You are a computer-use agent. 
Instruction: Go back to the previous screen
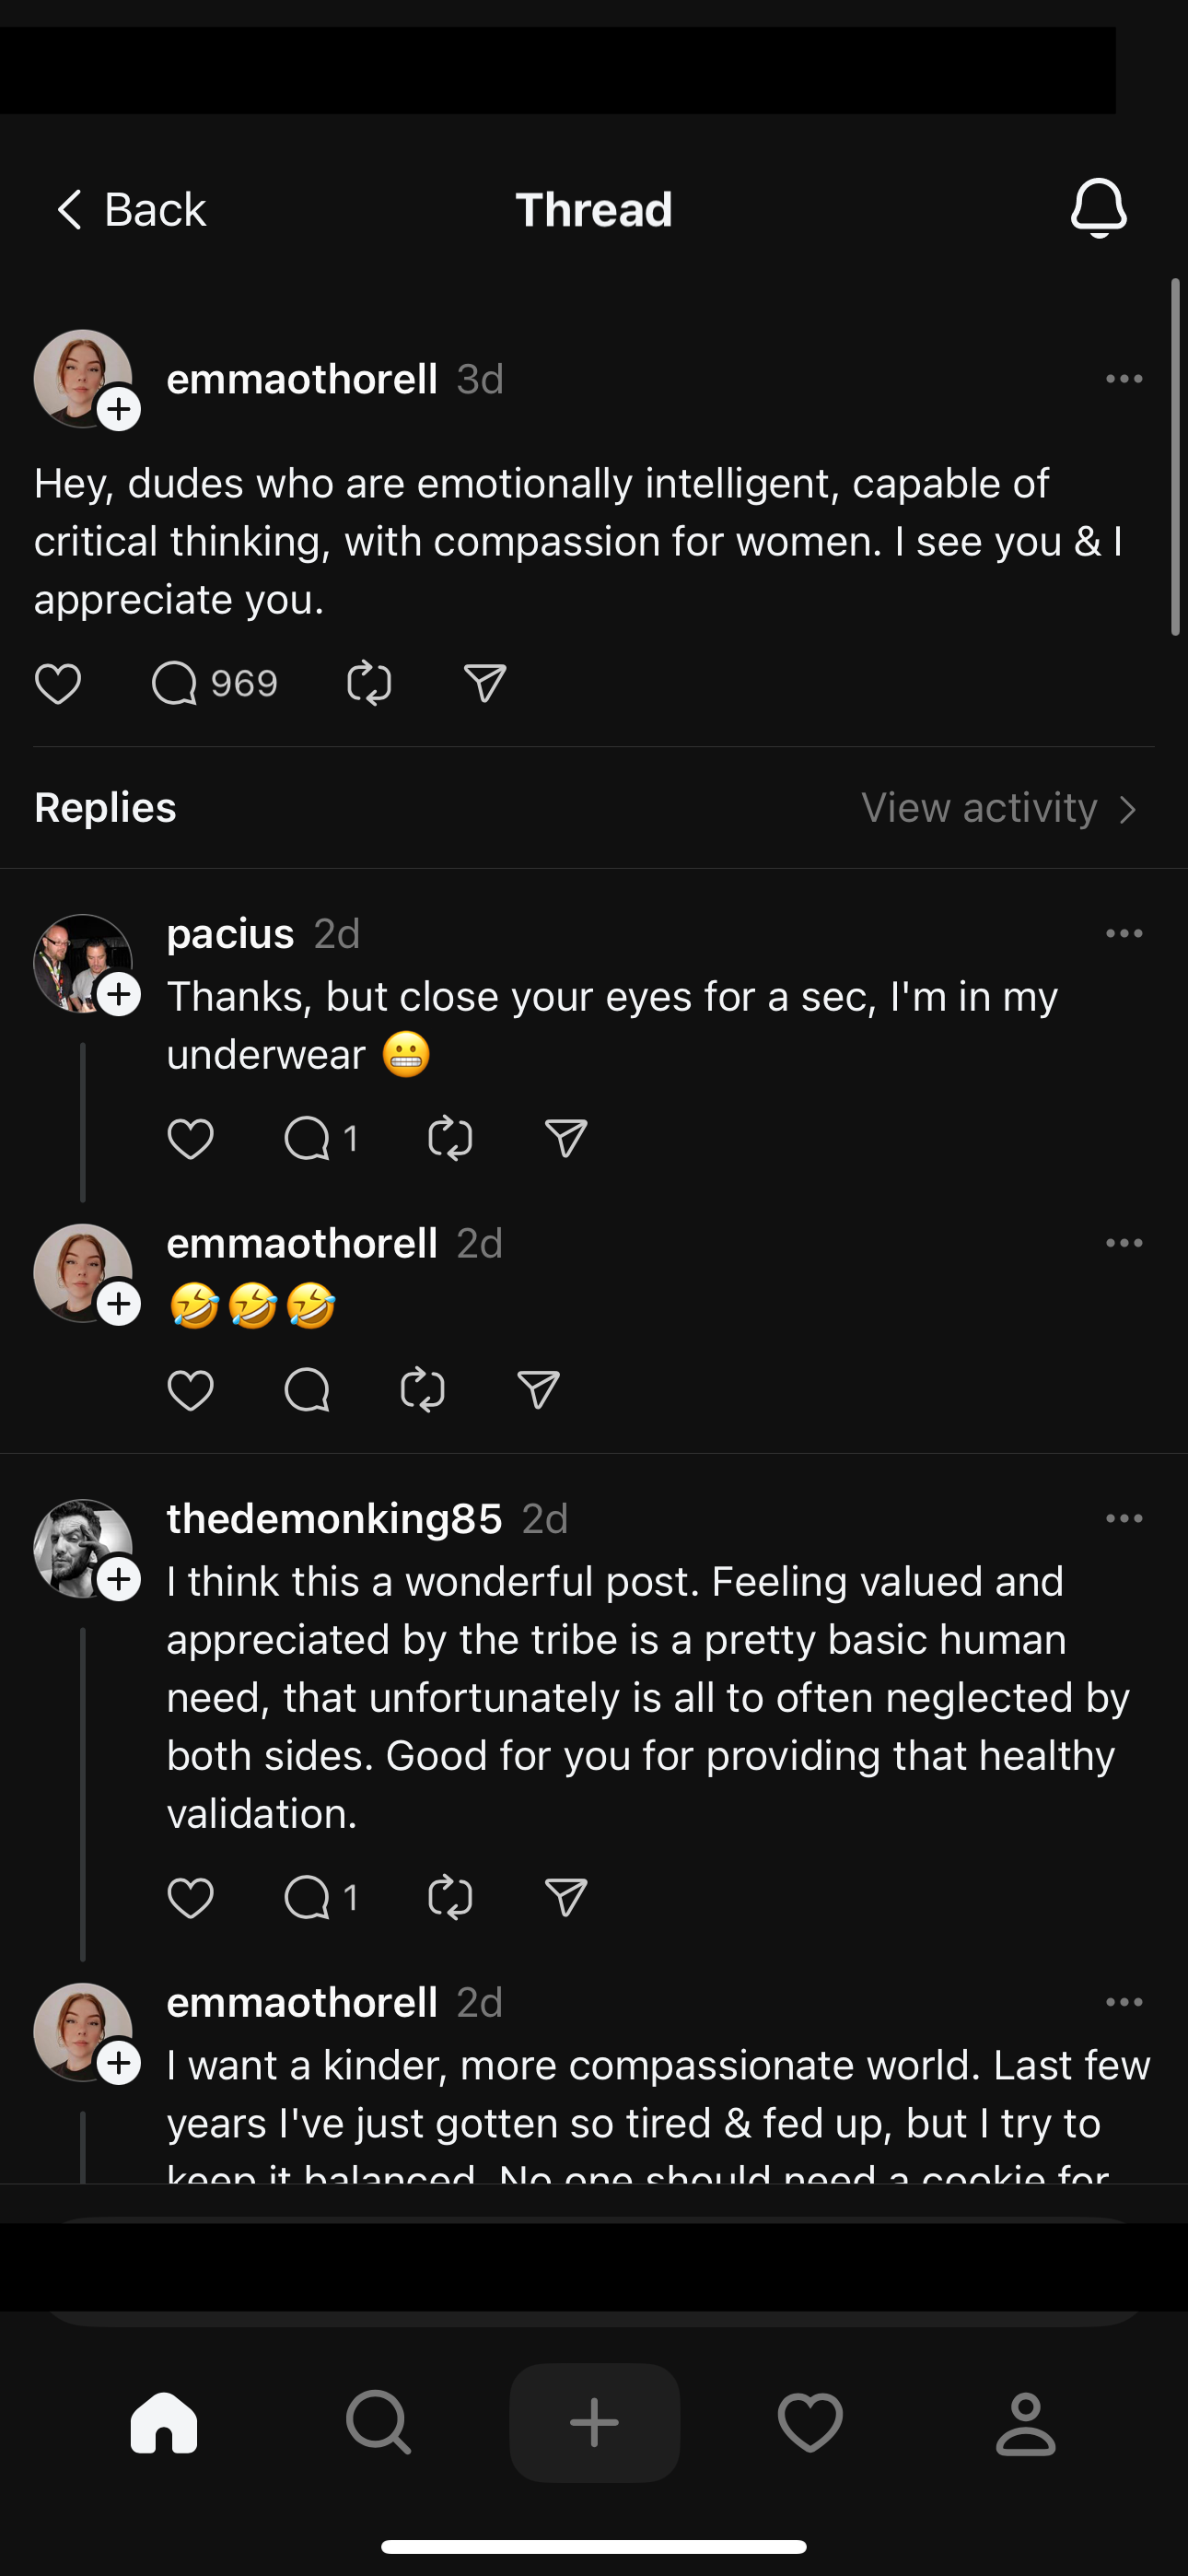[130, 210]
